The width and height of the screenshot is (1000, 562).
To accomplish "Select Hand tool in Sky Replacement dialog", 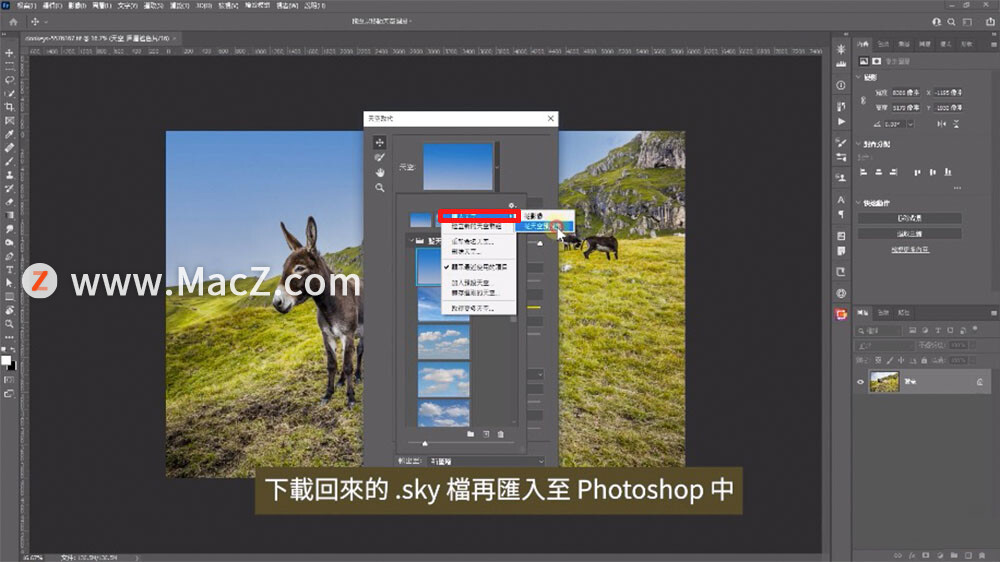I will pyautogui.click(x=379, y=173).
